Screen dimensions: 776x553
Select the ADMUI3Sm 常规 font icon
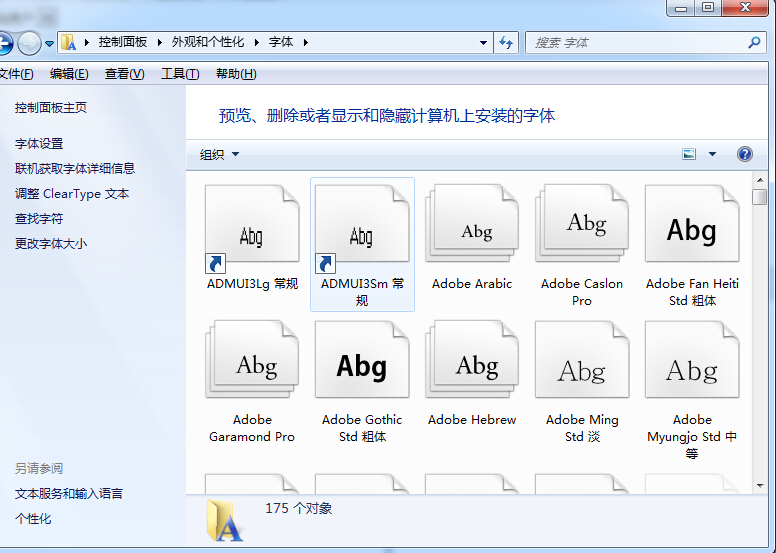(362, 230)
